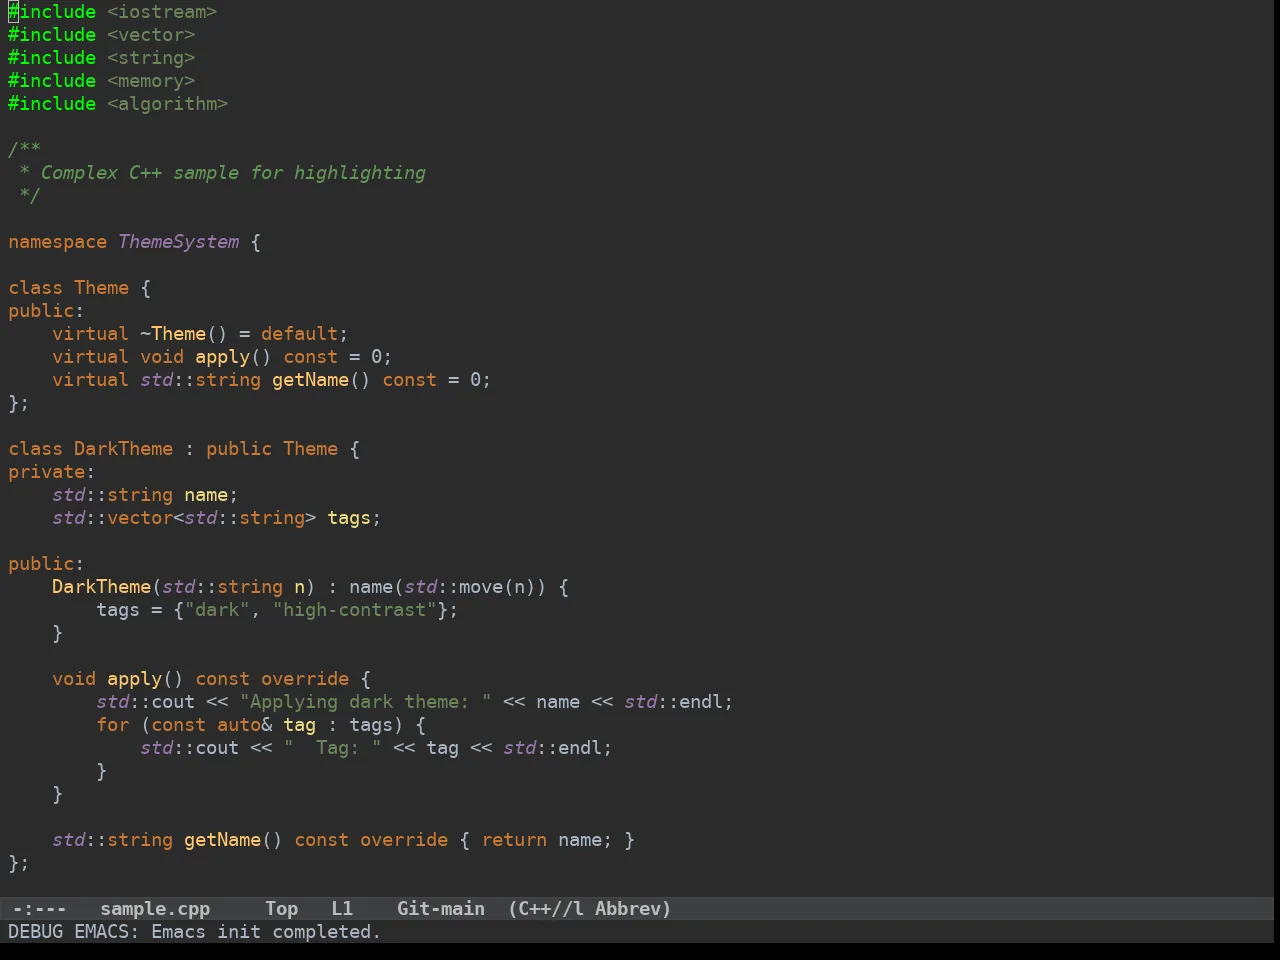This screenshot has height=960, width=1280.
Task: Place cursor on #include <string> line
Action: click(x=102, y=58)
